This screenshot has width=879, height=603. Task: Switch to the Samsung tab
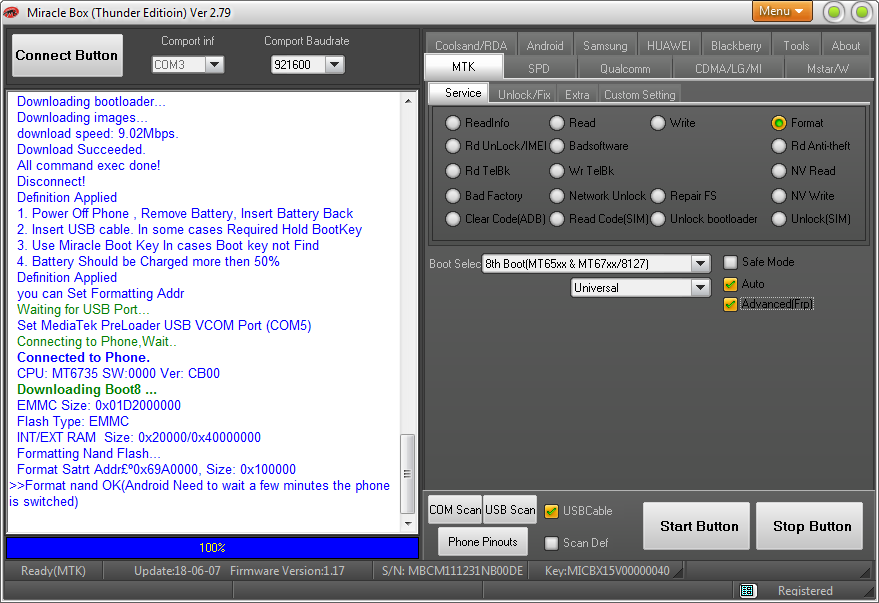pyautogui.click(x=605, y=45)
